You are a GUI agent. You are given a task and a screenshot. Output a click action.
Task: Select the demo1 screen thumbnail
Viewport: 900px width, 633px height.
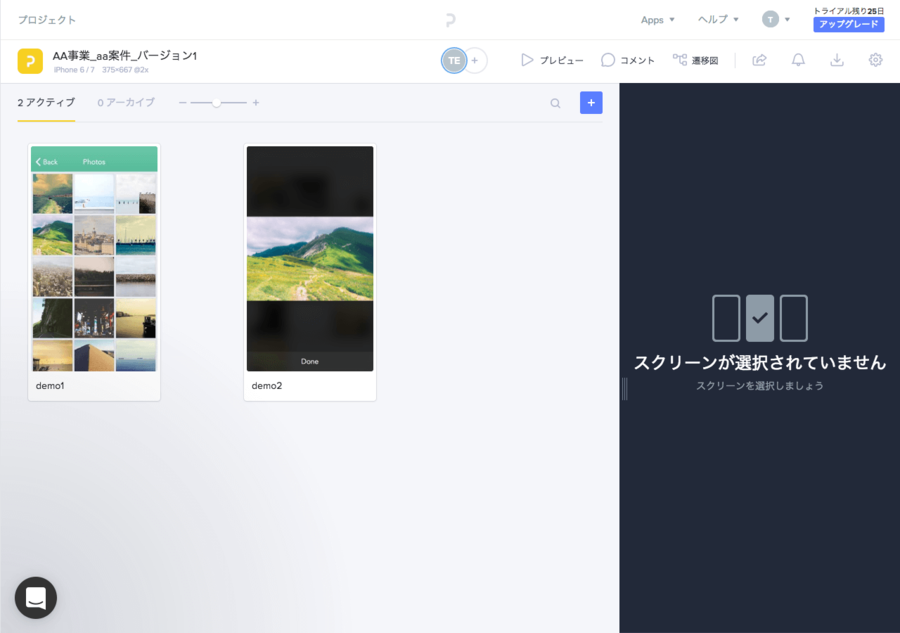pos(94,259)
